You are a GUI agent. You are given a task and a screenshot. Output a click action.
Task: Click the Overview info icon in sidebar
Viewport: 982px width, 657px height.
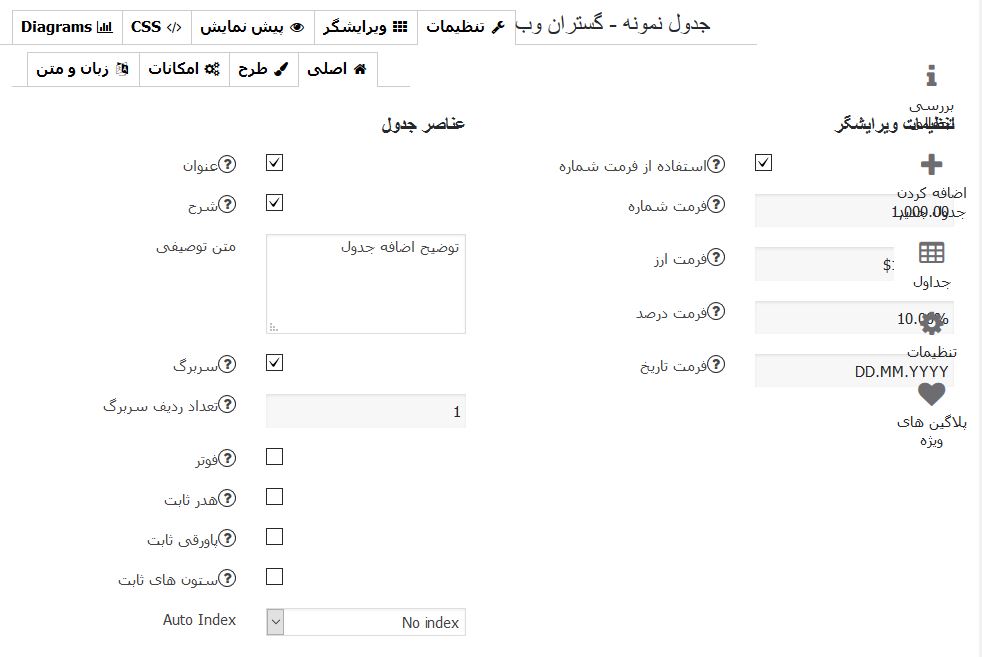(931, 76)
